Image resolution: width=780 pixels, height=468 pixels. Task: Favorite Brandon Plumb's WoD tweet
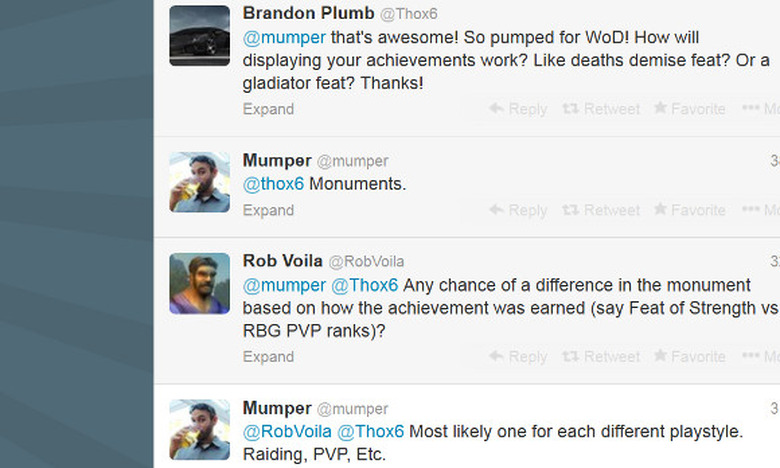pyautogui.click(x=689, y=109)
